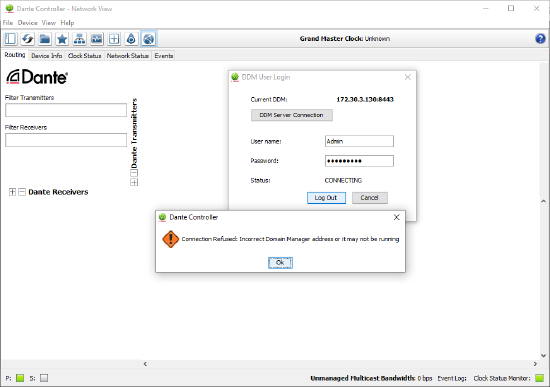Click the primary P status indicator

(x=20, y=378)
